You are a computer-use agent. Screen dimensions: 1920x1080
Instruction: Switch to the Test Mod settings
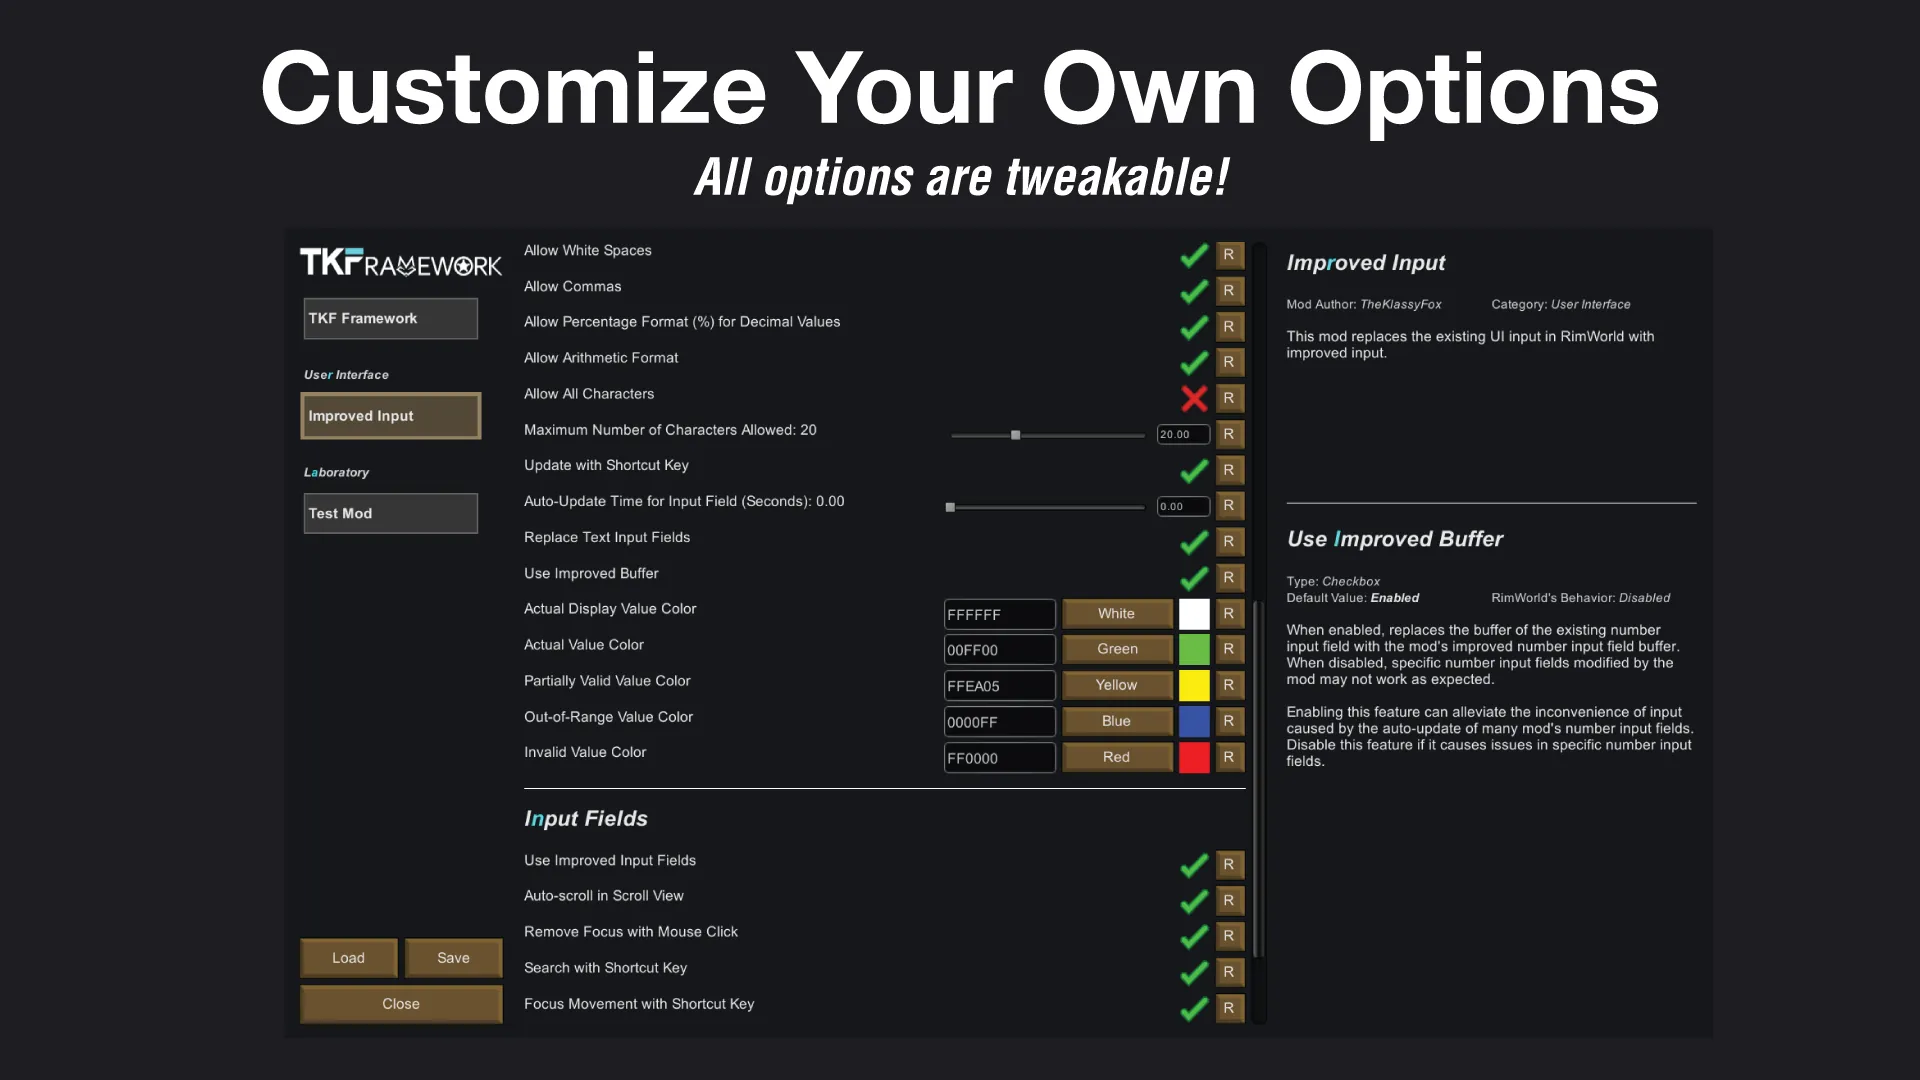tap(390, 513)
